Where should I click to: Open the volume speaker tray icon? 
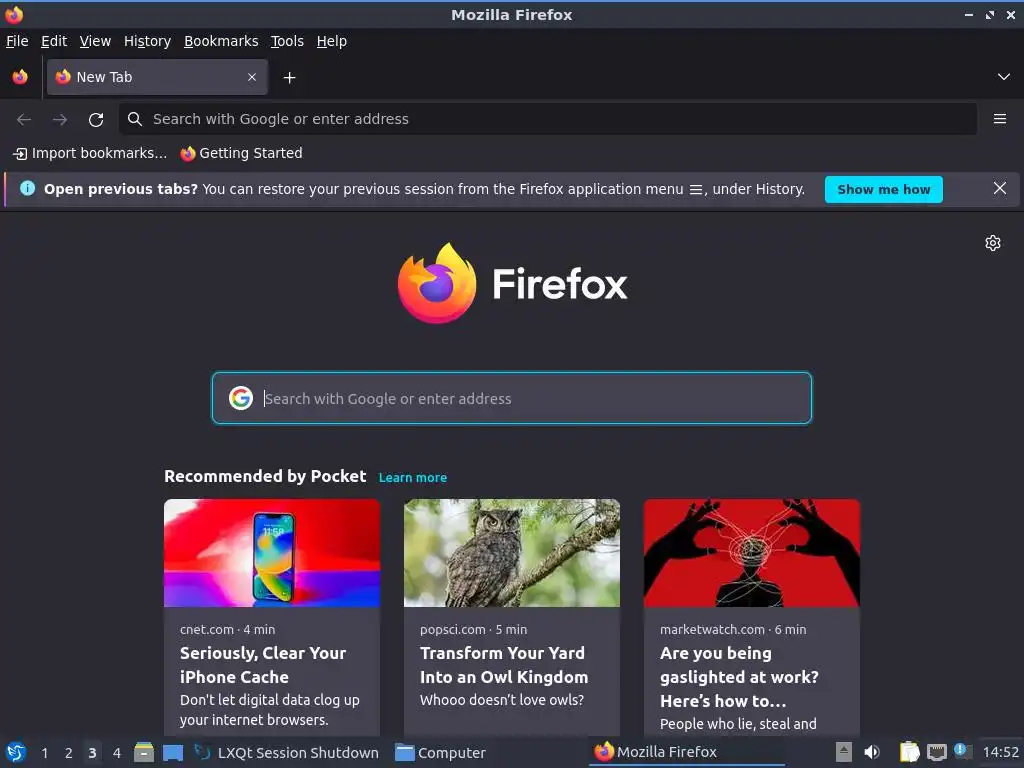[x=872, y=752]
